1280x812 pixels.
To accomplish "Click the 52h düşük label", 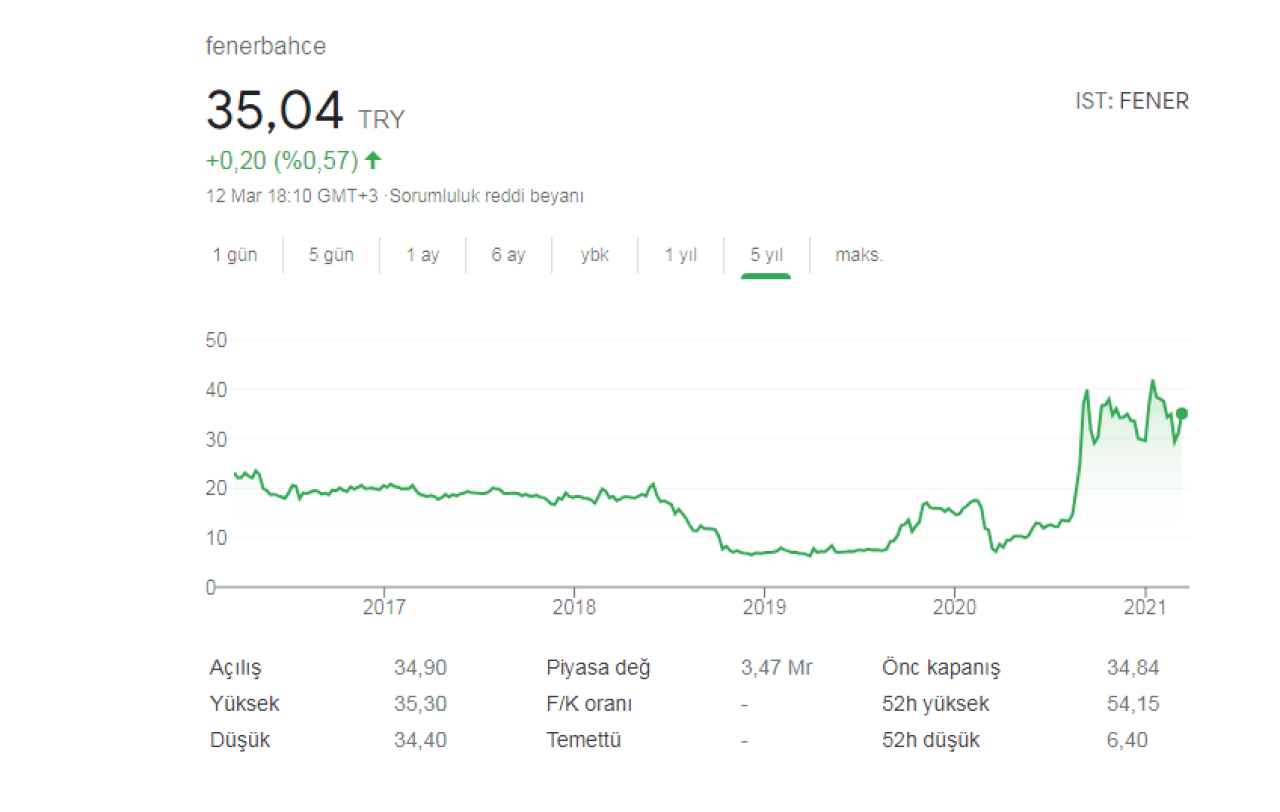I will 931,741.
